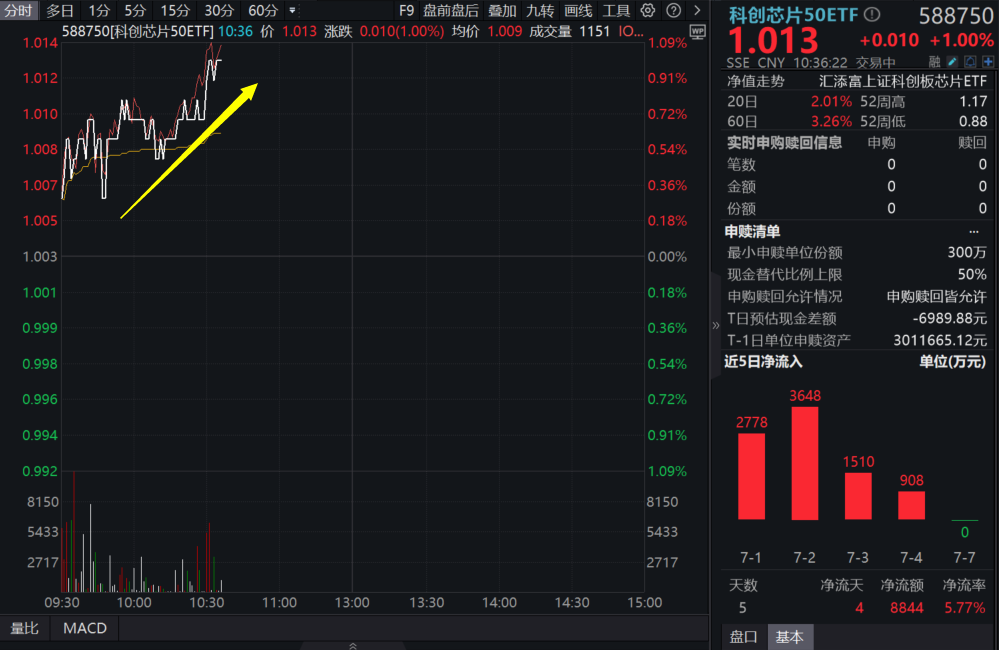This screenshot has width=999, height=650.
Task: Click the 融 margin trading indicator icon
Action: pyautogui.click(x=937, y=61)
